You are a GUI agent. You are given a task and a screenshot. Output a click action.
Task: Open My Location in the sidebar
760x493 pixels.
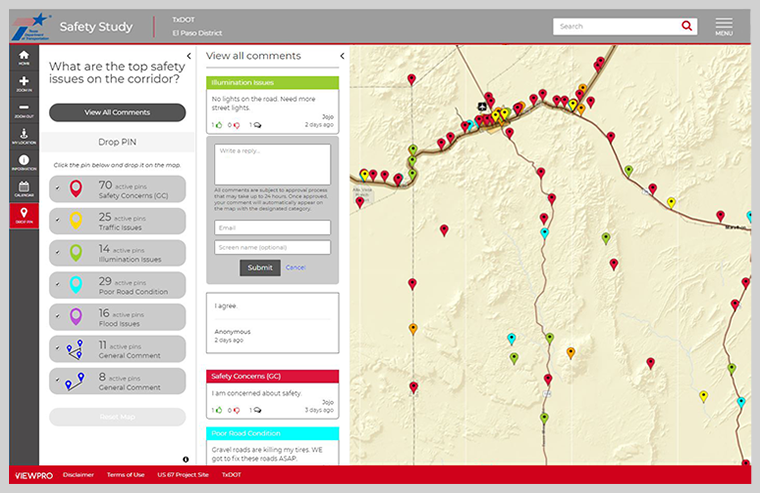coord(24,136)
